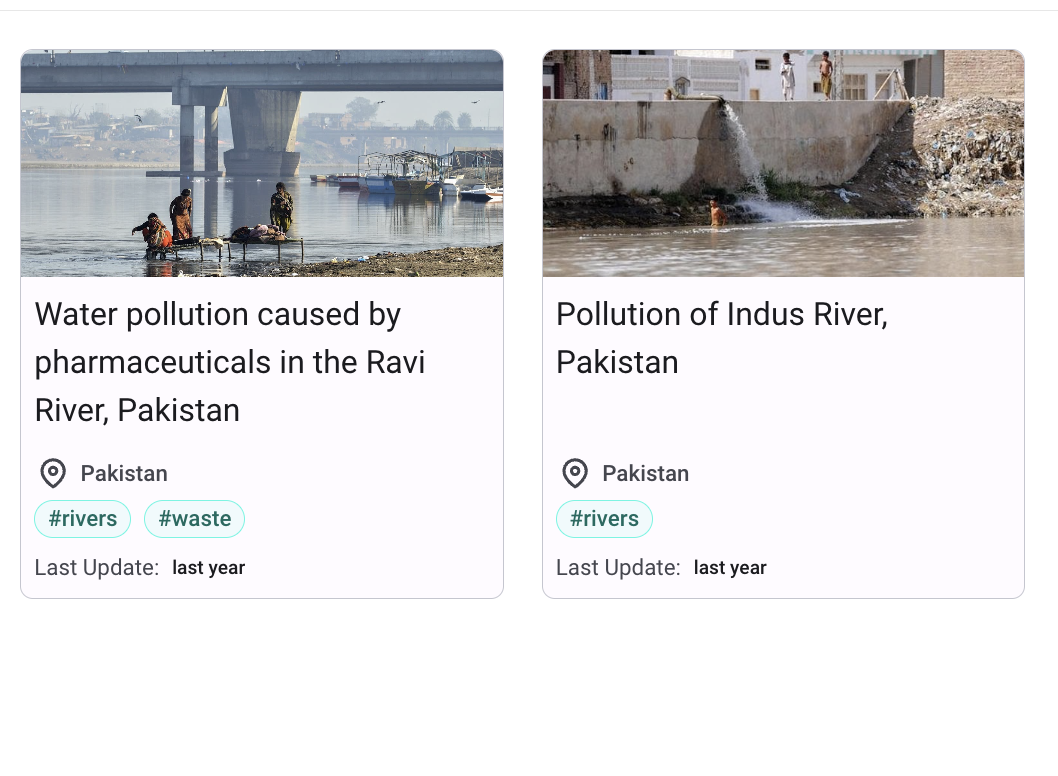This screenshot has width=1058, height=776.
Task: Click the location pin icon on Ravi River card
Action: pos(53,473)
